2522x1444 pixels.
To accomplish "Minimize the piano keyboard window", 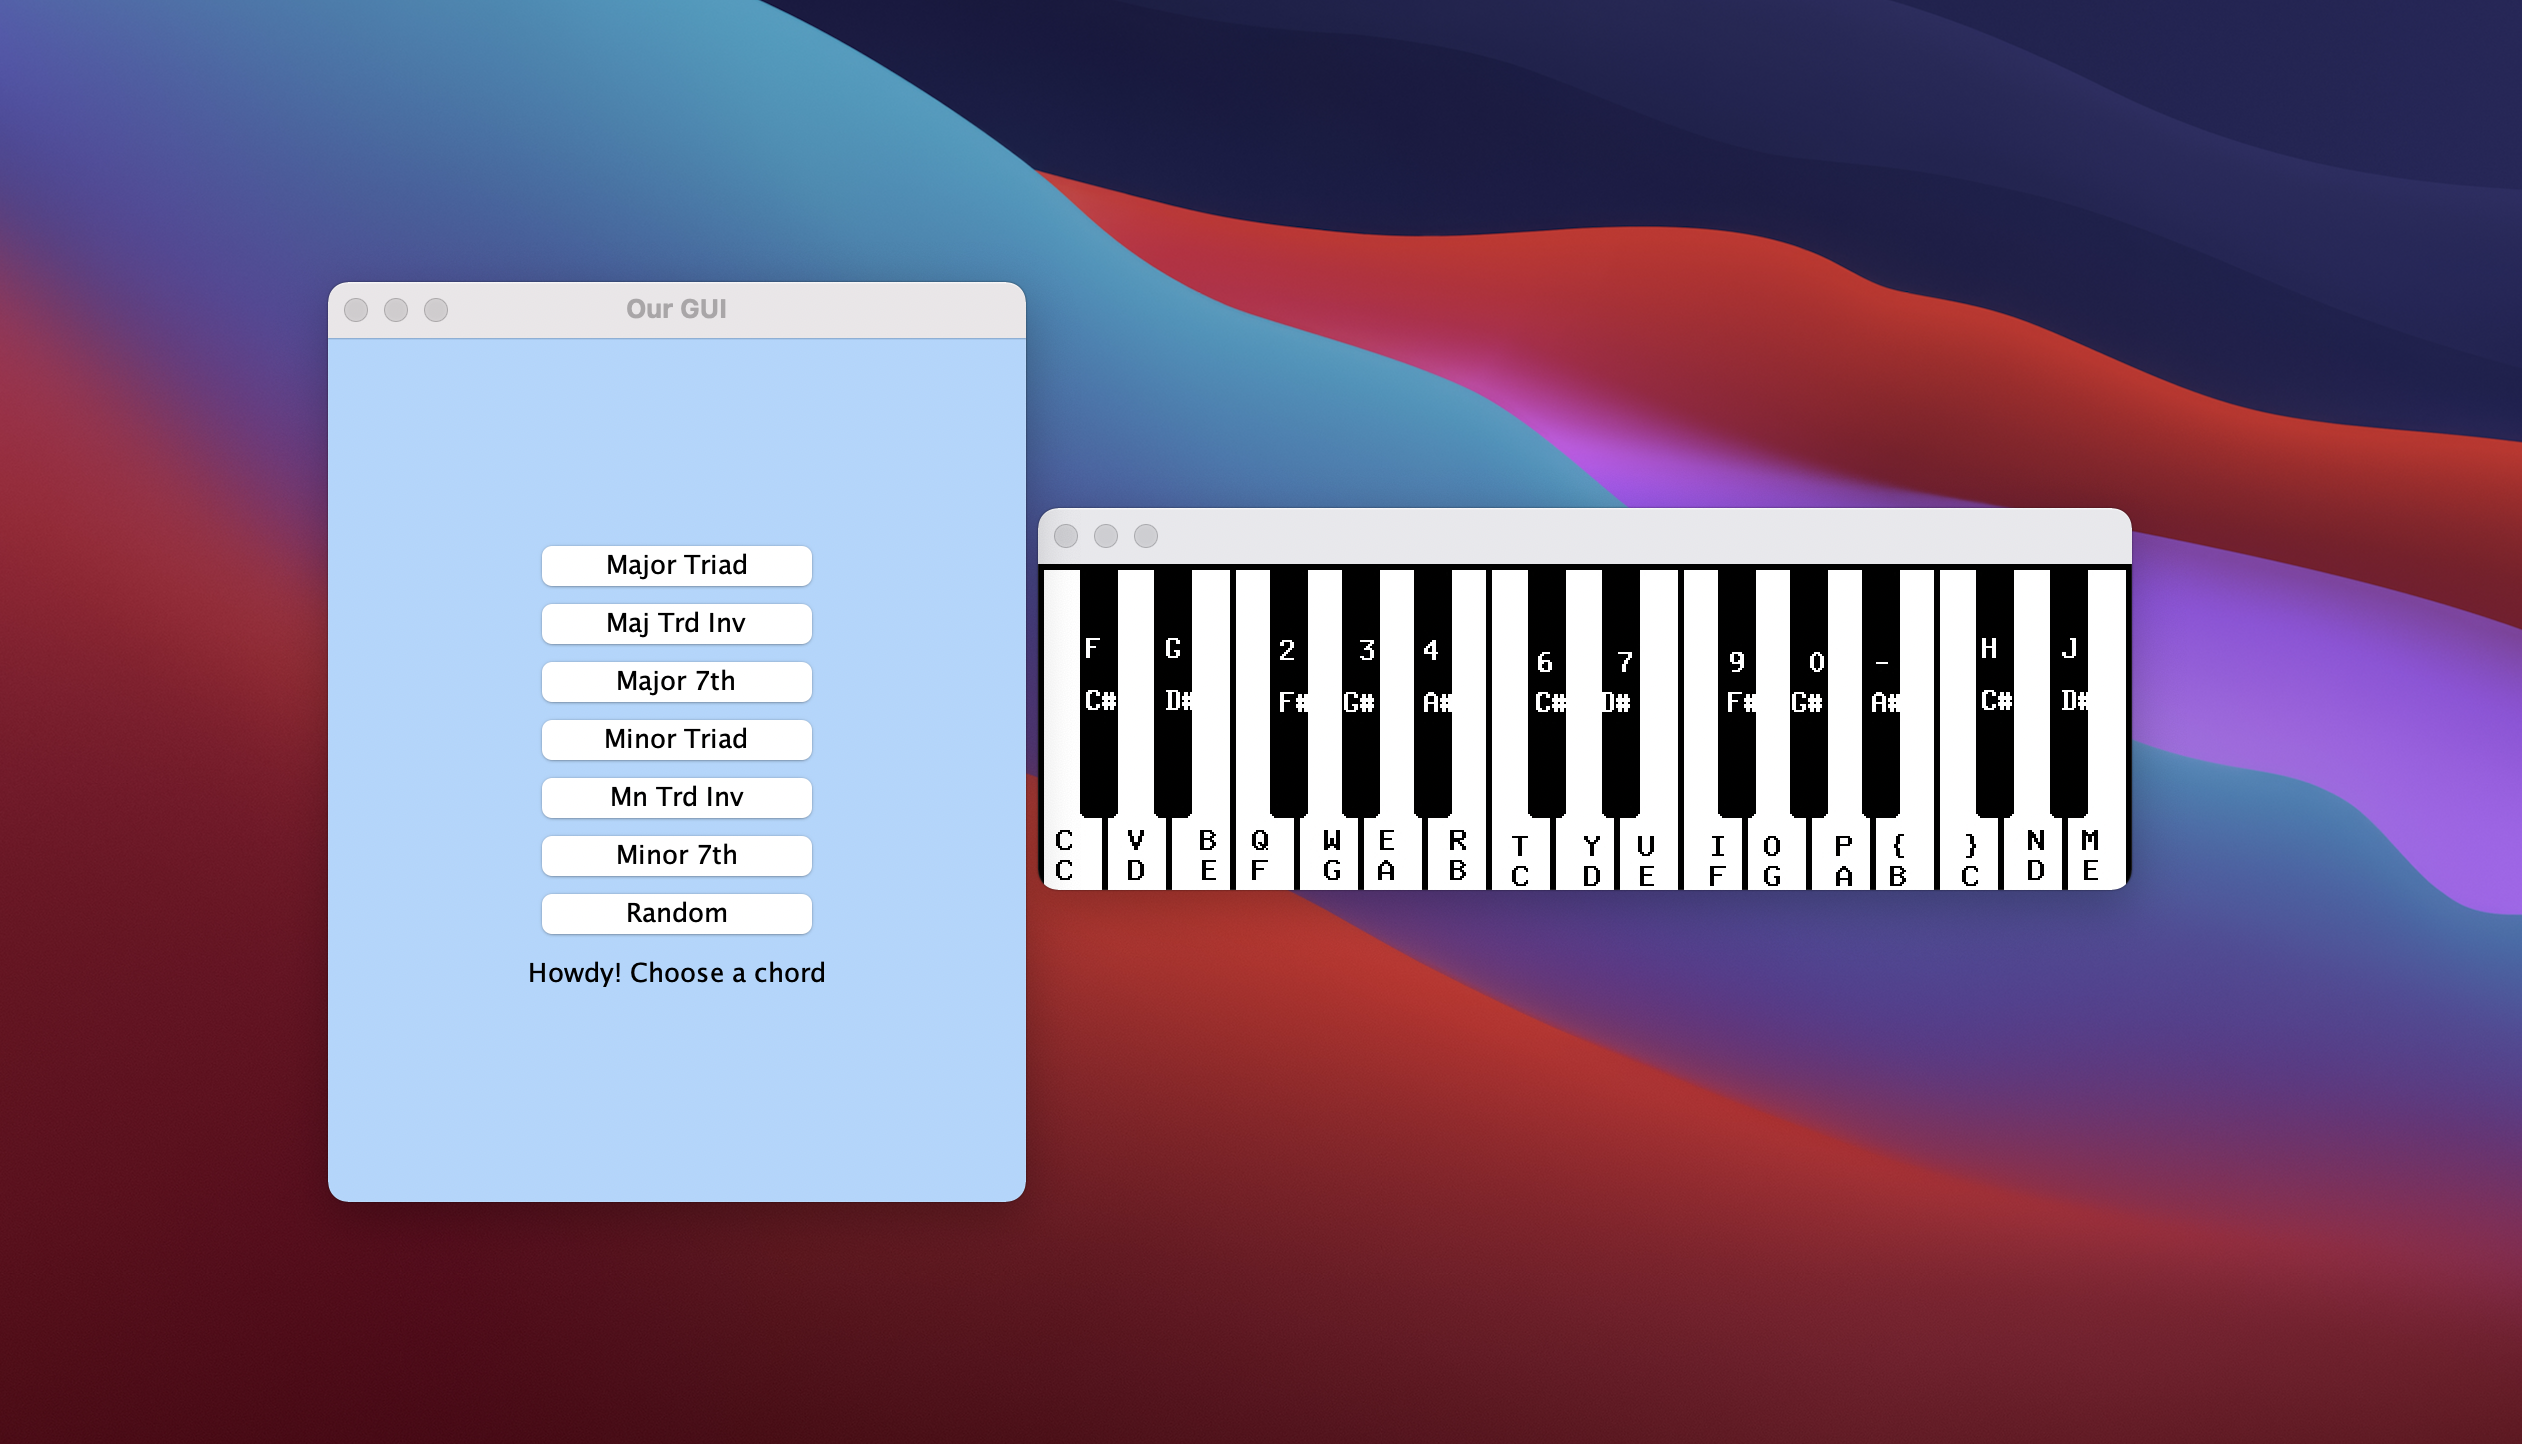I will pos(1106,536).
